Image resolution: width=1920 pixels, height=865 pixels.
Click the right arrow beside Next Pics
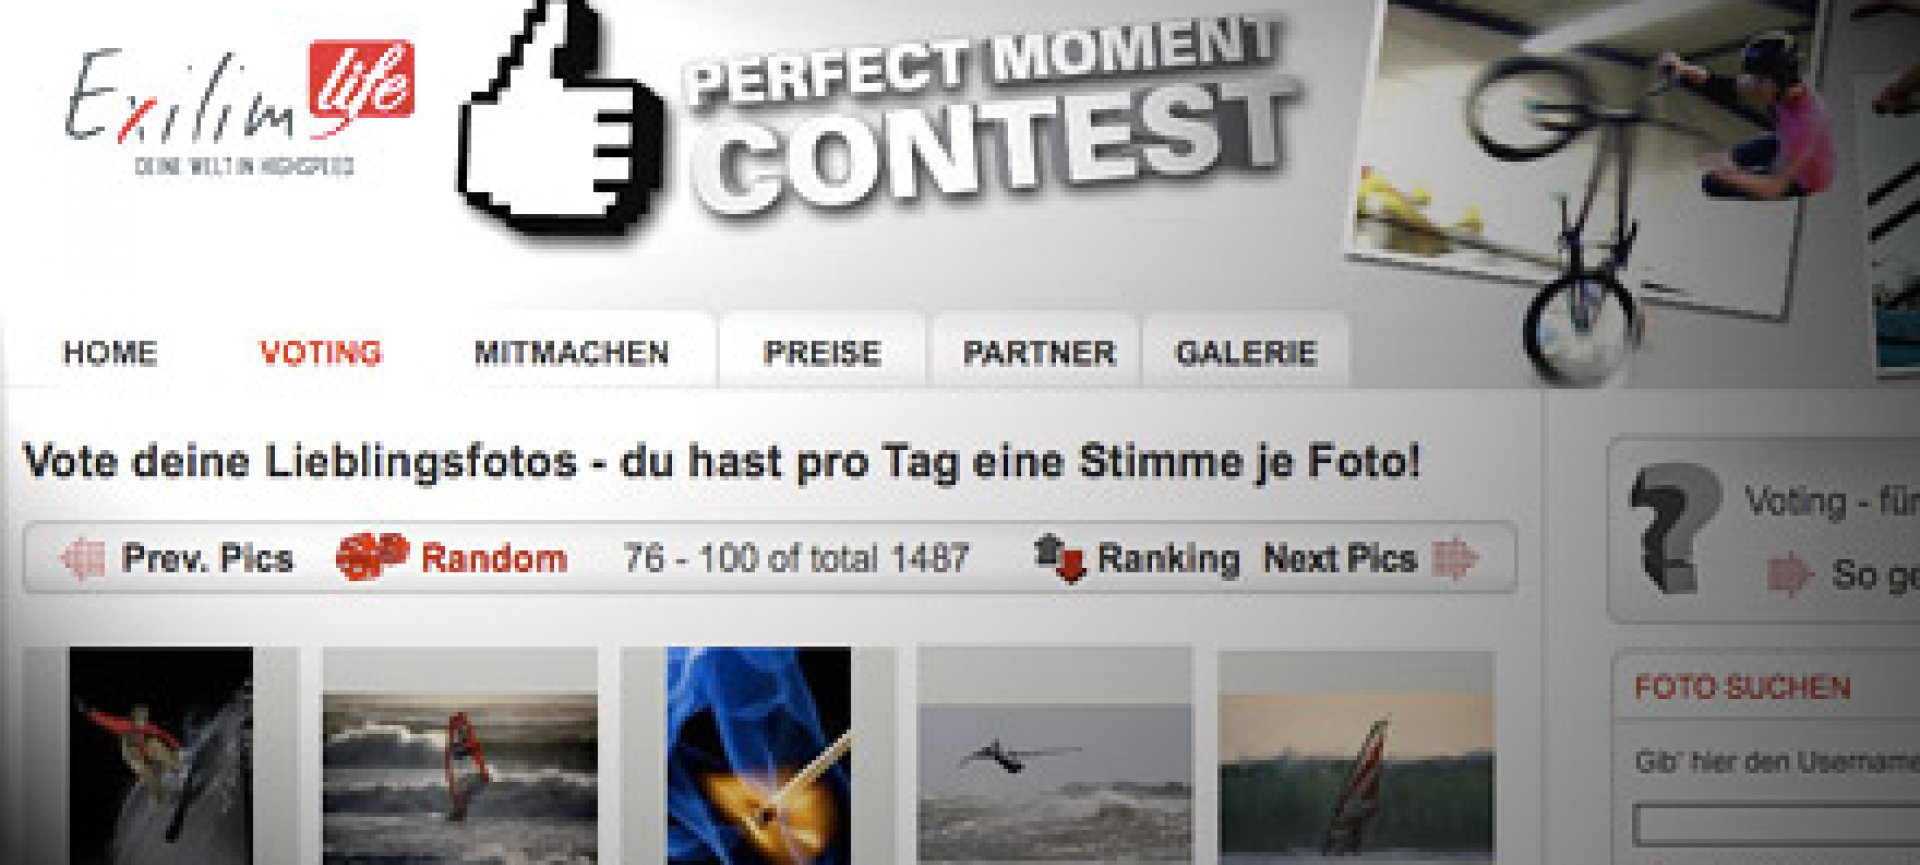click(x=1455, y=558)
